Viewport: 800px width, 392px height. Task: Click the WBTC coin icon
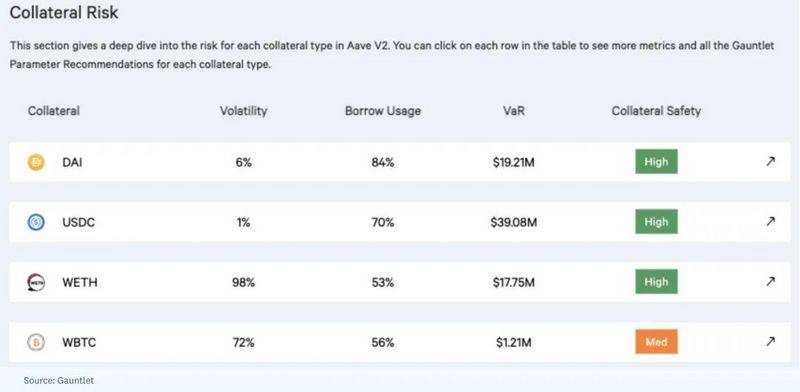[36, 342]
